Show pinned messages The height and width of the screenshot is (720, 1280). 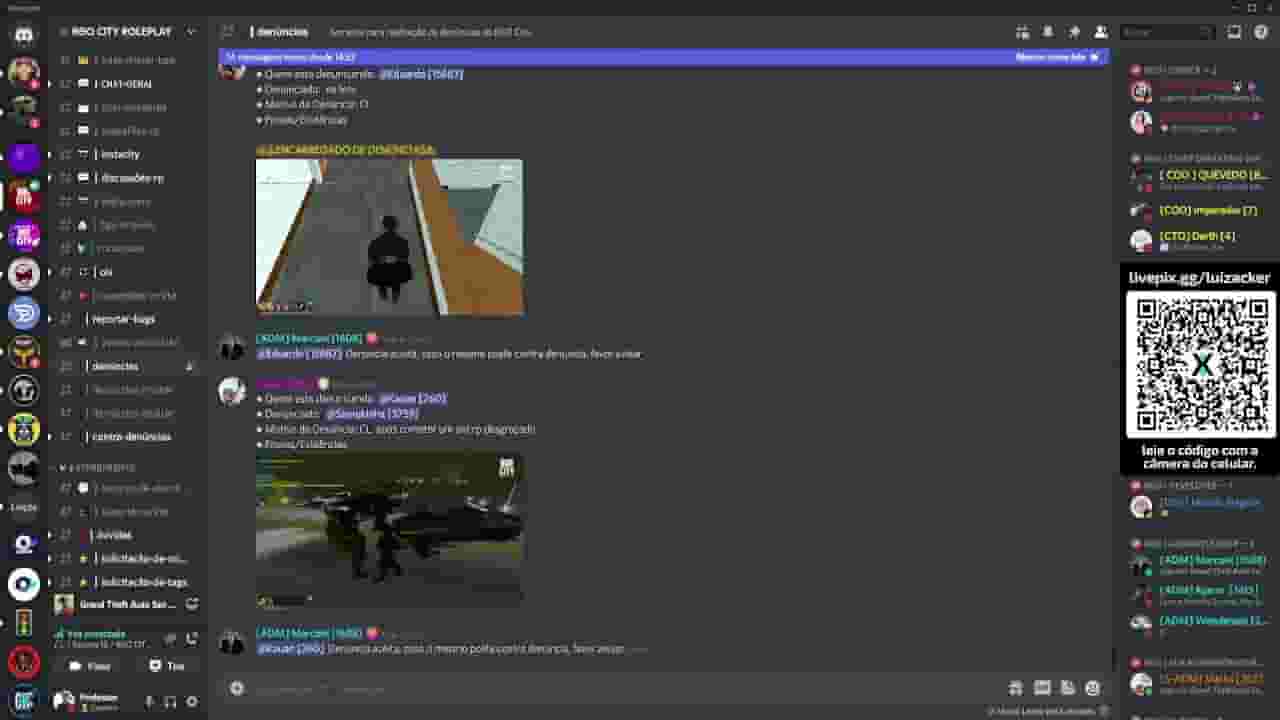click(1074, 32)
